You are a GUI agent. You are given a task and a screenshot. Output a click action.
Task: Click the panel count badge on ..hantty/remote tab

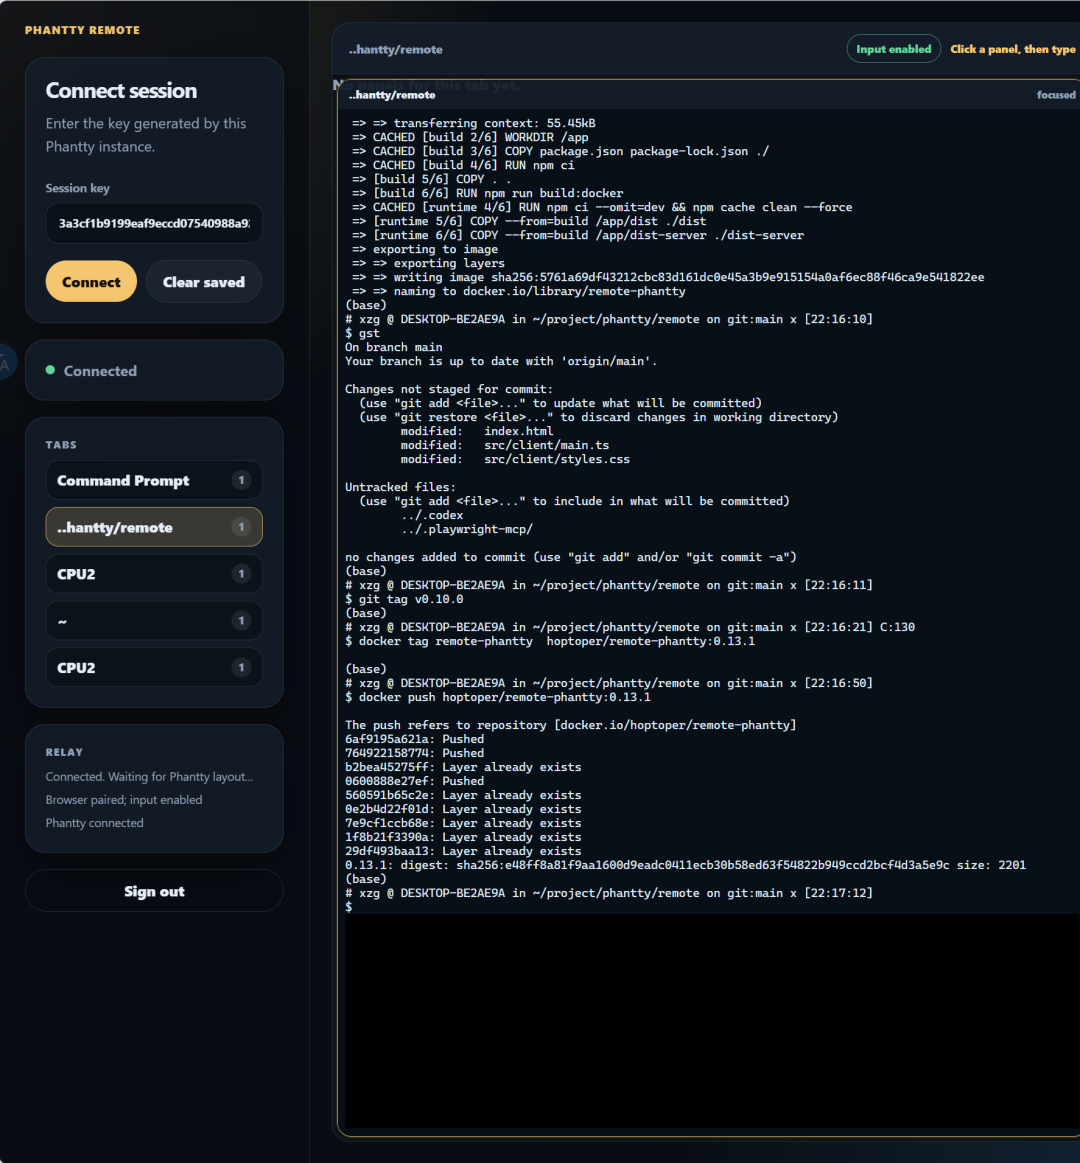click(x=241, y=527)
